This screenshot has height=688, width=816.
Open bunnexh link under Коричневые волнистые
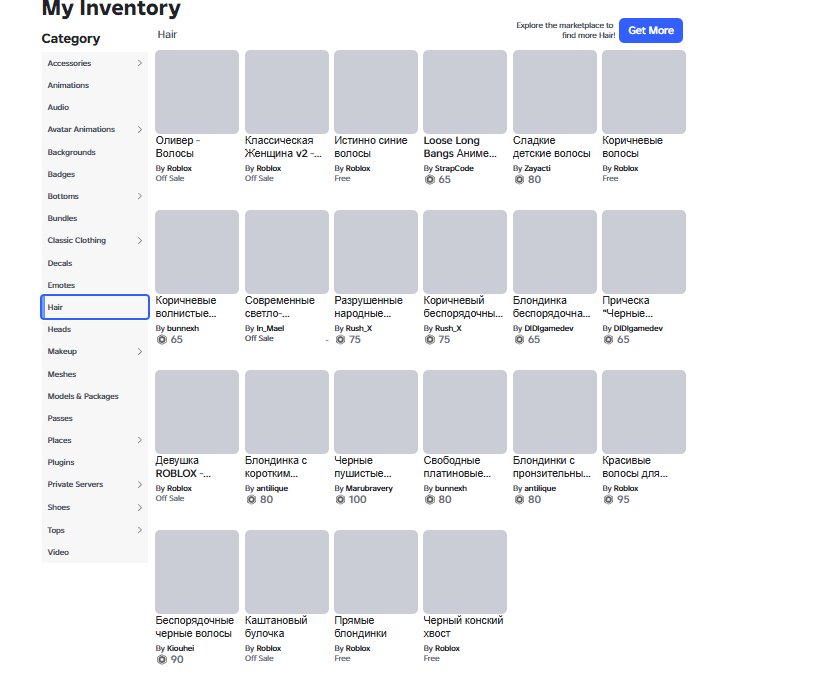click(183, 328)
